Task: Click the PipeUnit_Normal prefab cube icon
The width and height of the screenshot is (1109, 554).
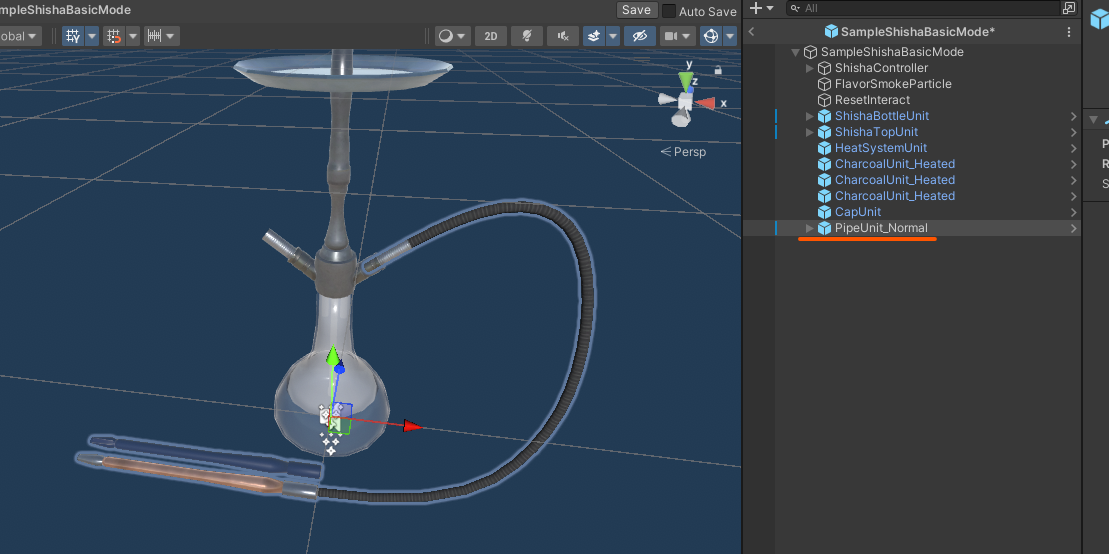Action: pos(824,228)
